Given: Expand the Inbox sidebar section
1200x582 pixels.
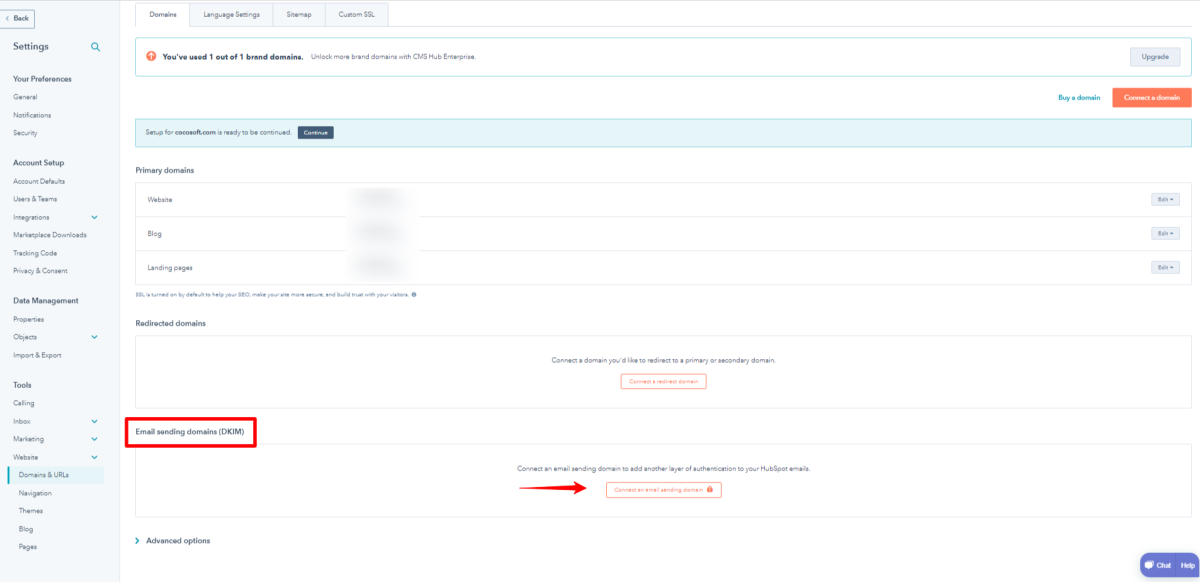Looking at the screenshot, I should pyautogui.click(x=95, y=421).
